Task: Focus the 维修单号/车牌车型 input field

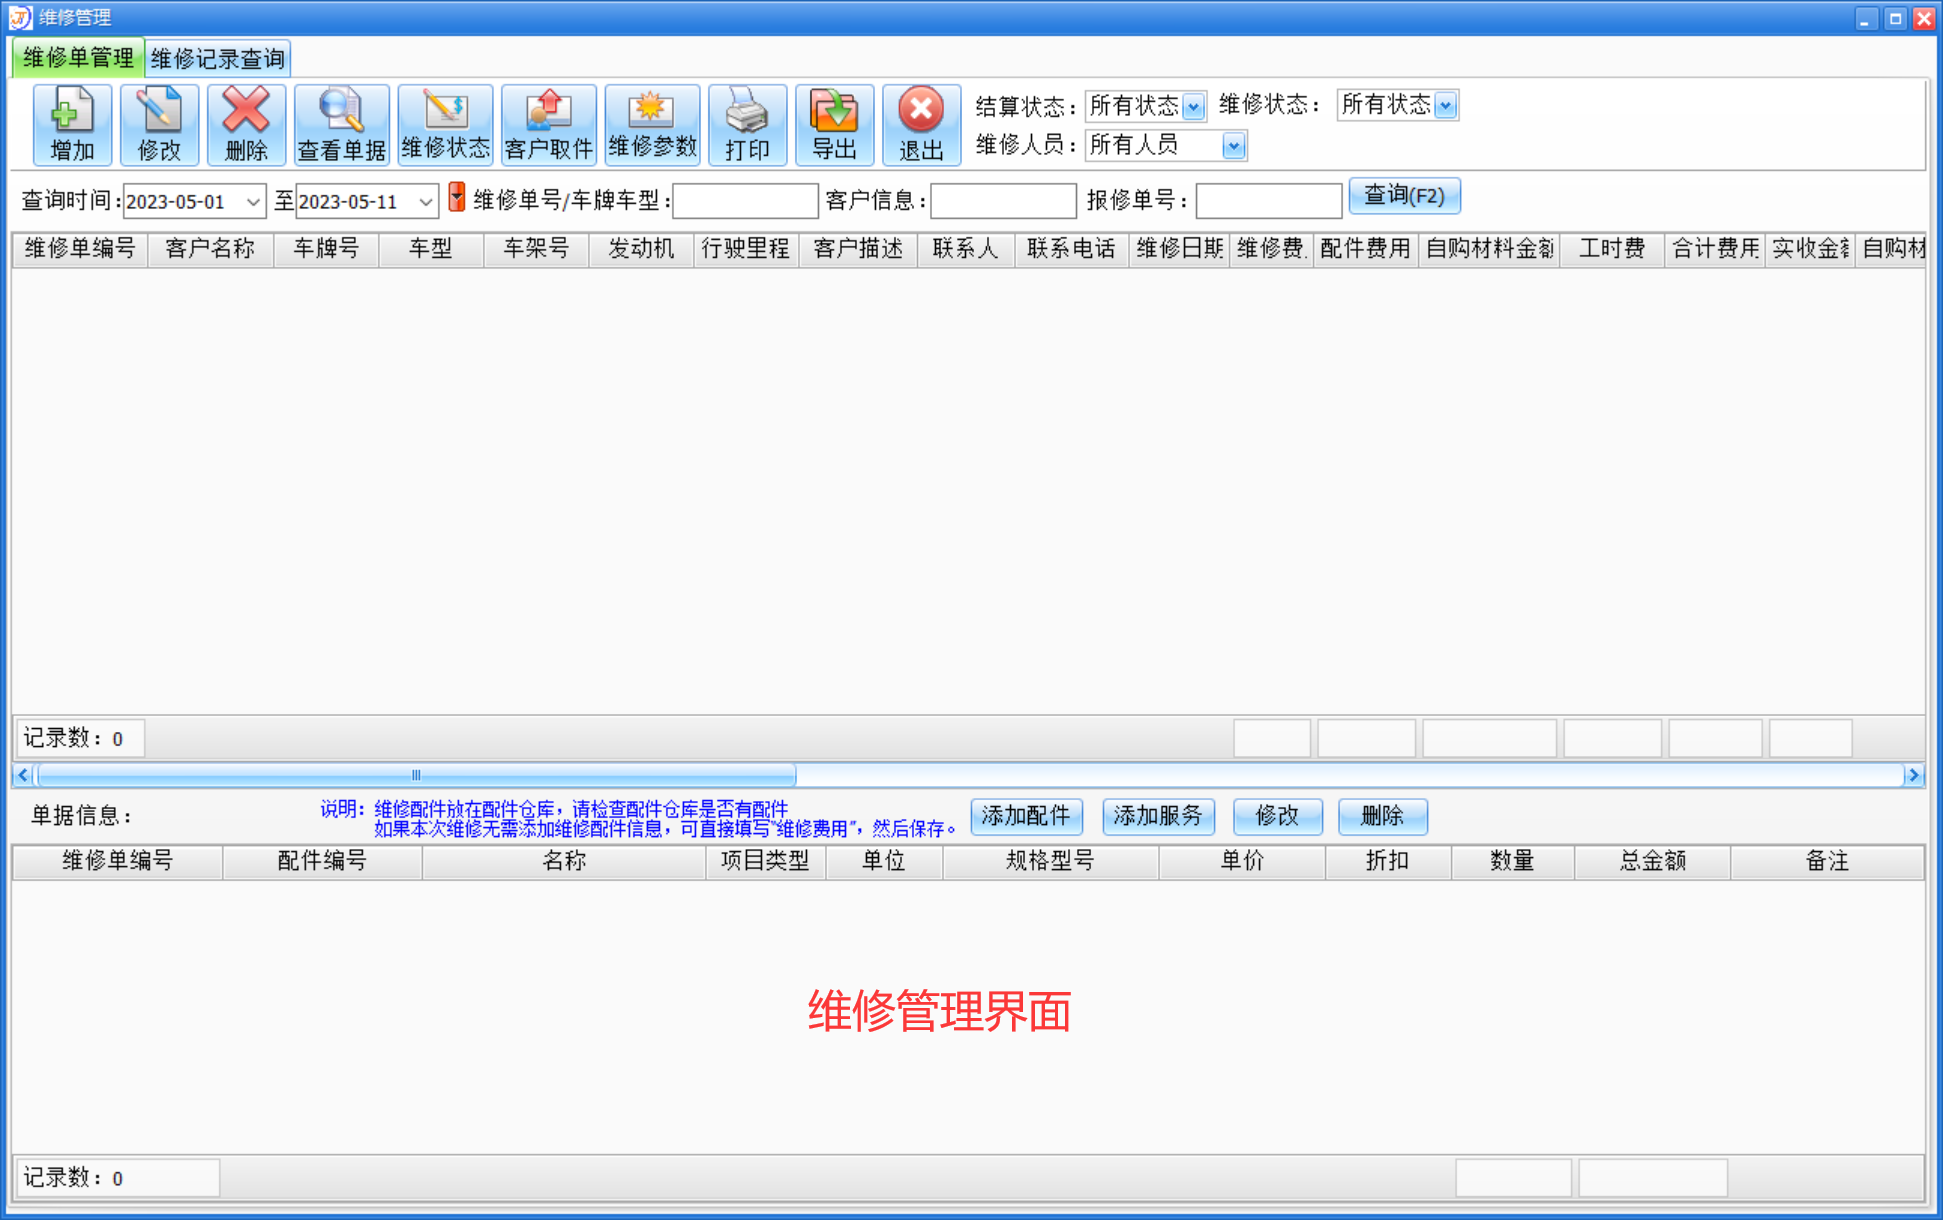Action: point(745,201)
